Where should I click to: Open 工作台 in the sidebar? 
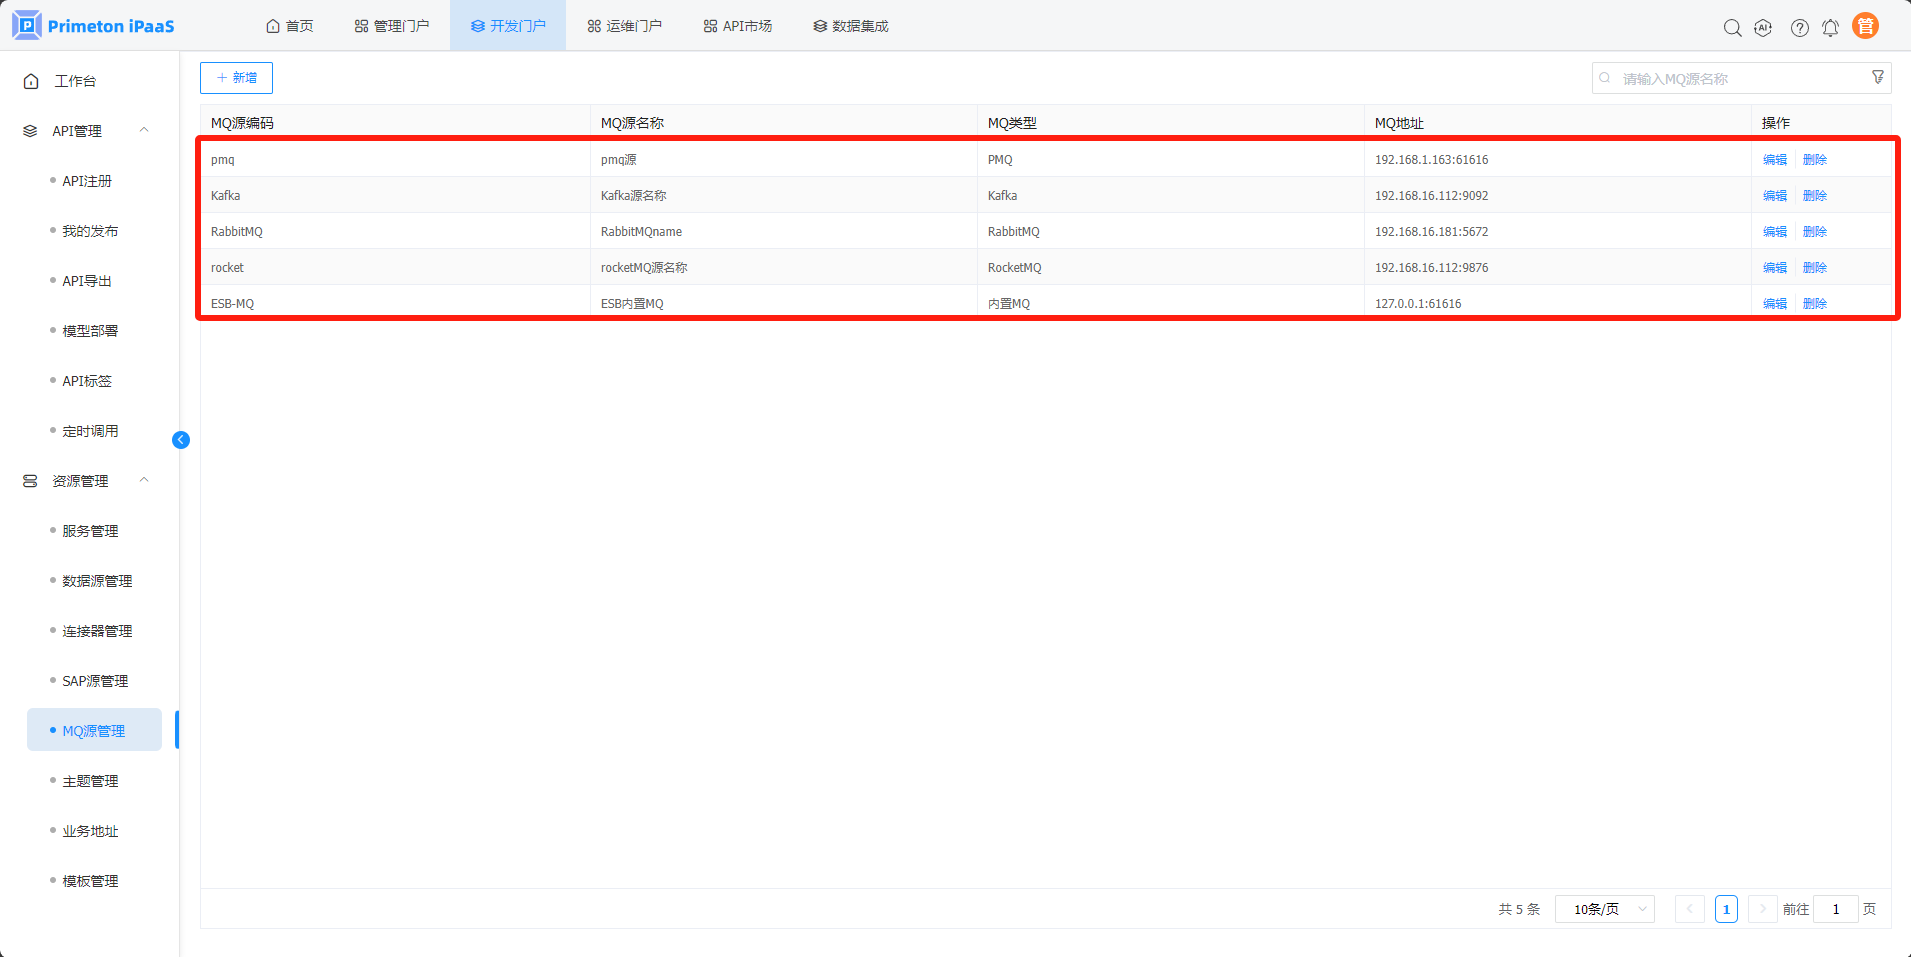pyautogui.click(x=75, y=81)
